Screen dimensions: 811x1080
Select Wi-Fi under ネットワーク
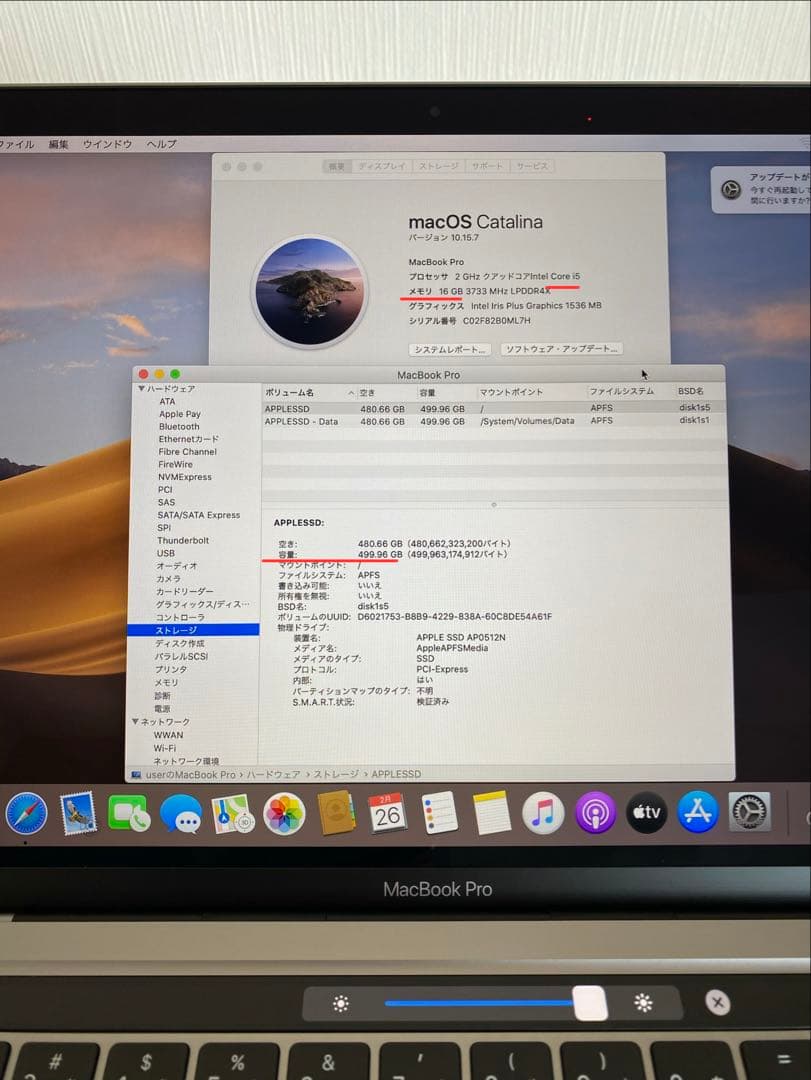(x=165, y=748)
